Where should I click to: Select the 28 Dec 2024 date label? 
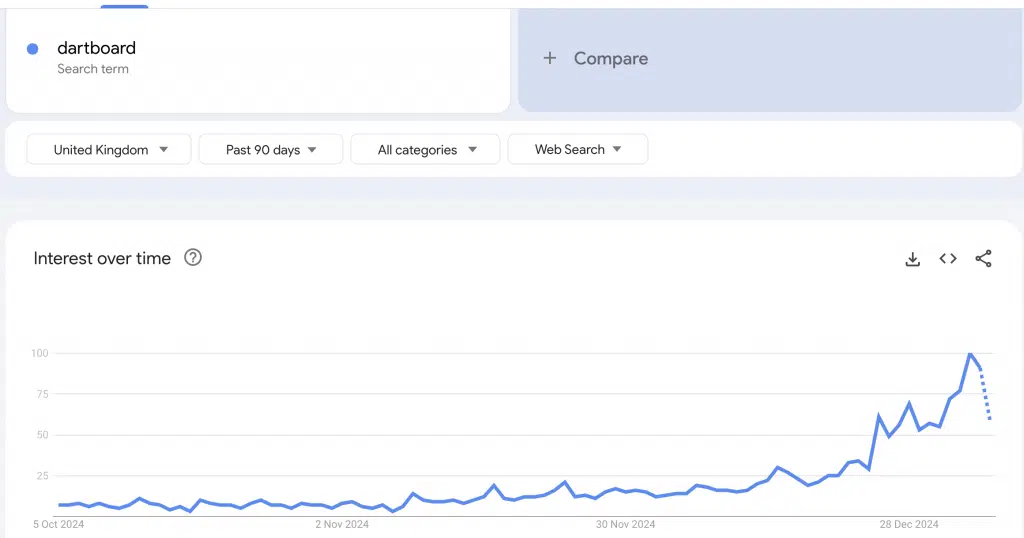pyautogui.click(x=908, y=524)
